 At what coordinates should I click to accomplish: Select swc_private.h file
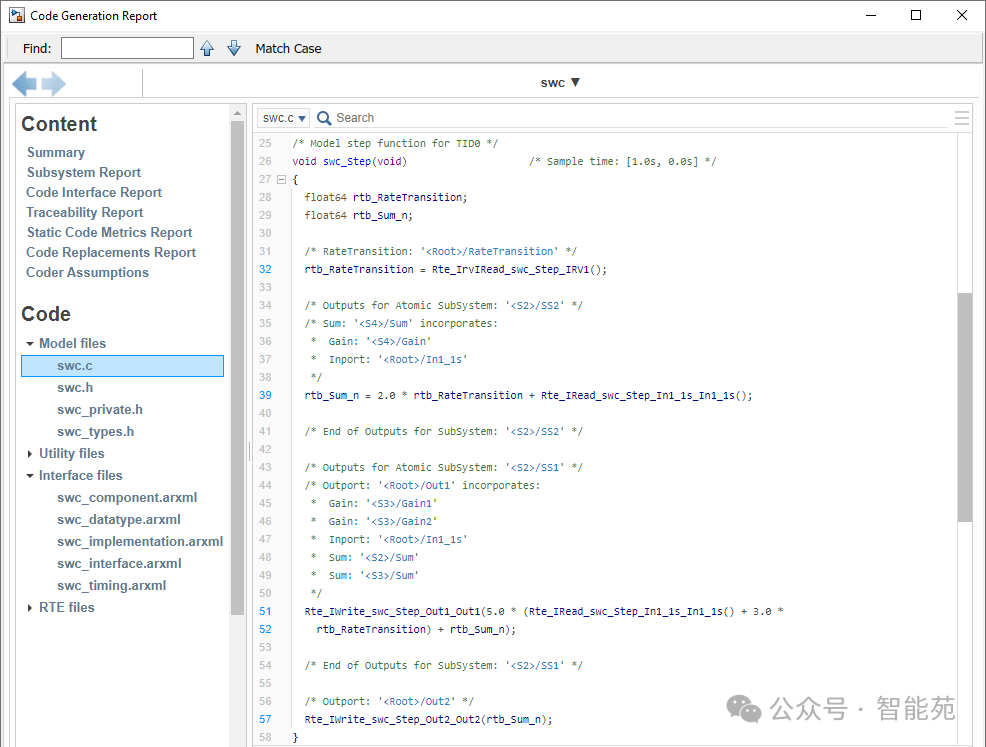point(99,410)
